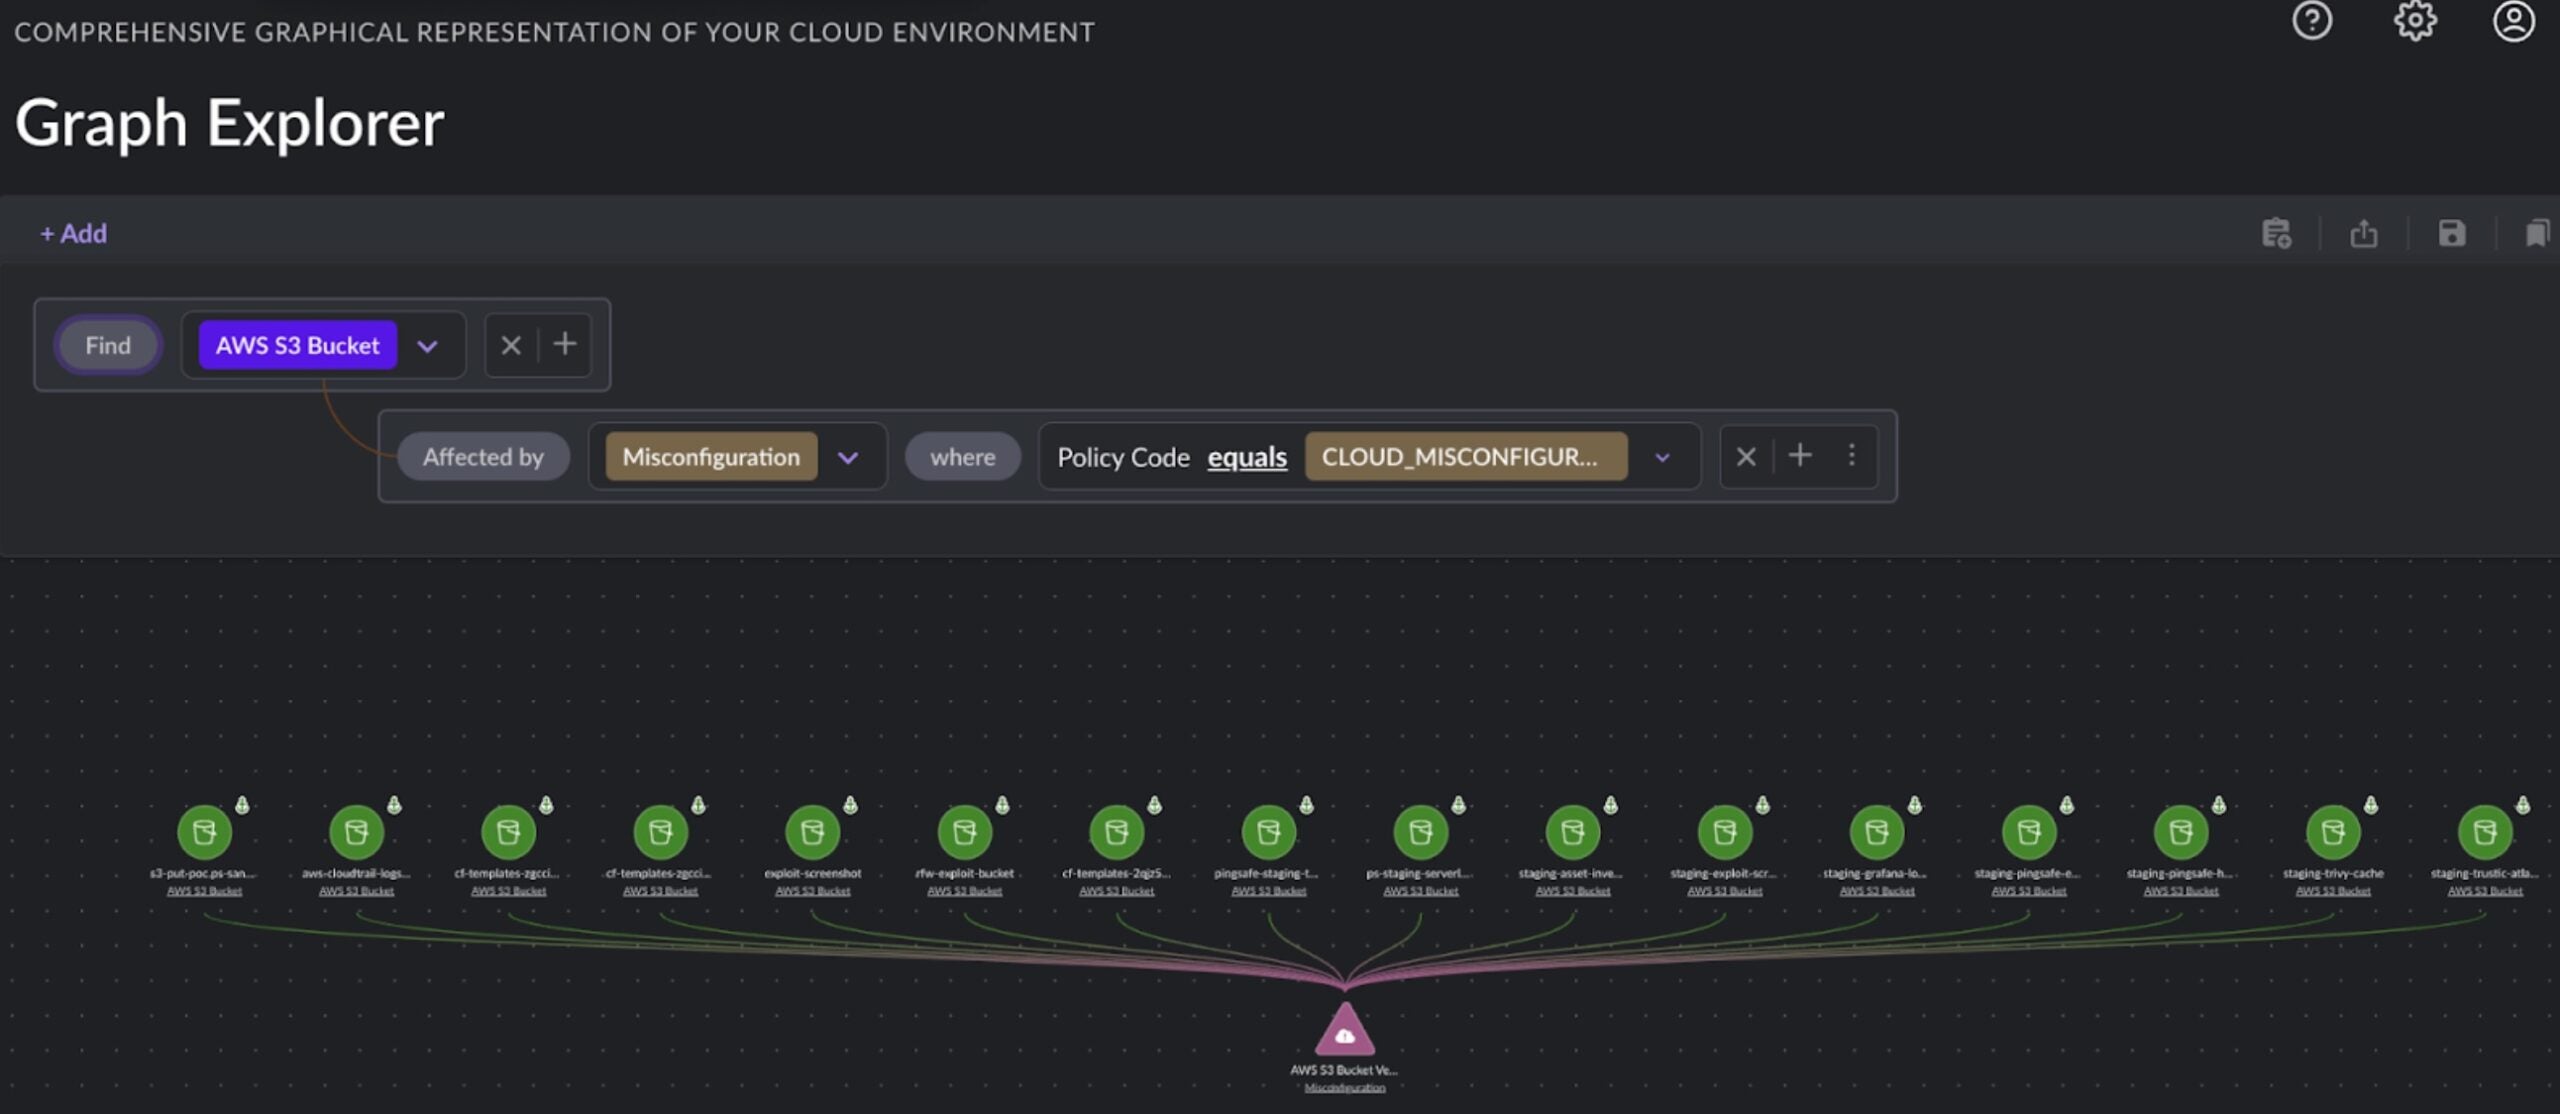Click the equals operator link
This screenshot has width=2560, height=1114.
coord(1246,457)
